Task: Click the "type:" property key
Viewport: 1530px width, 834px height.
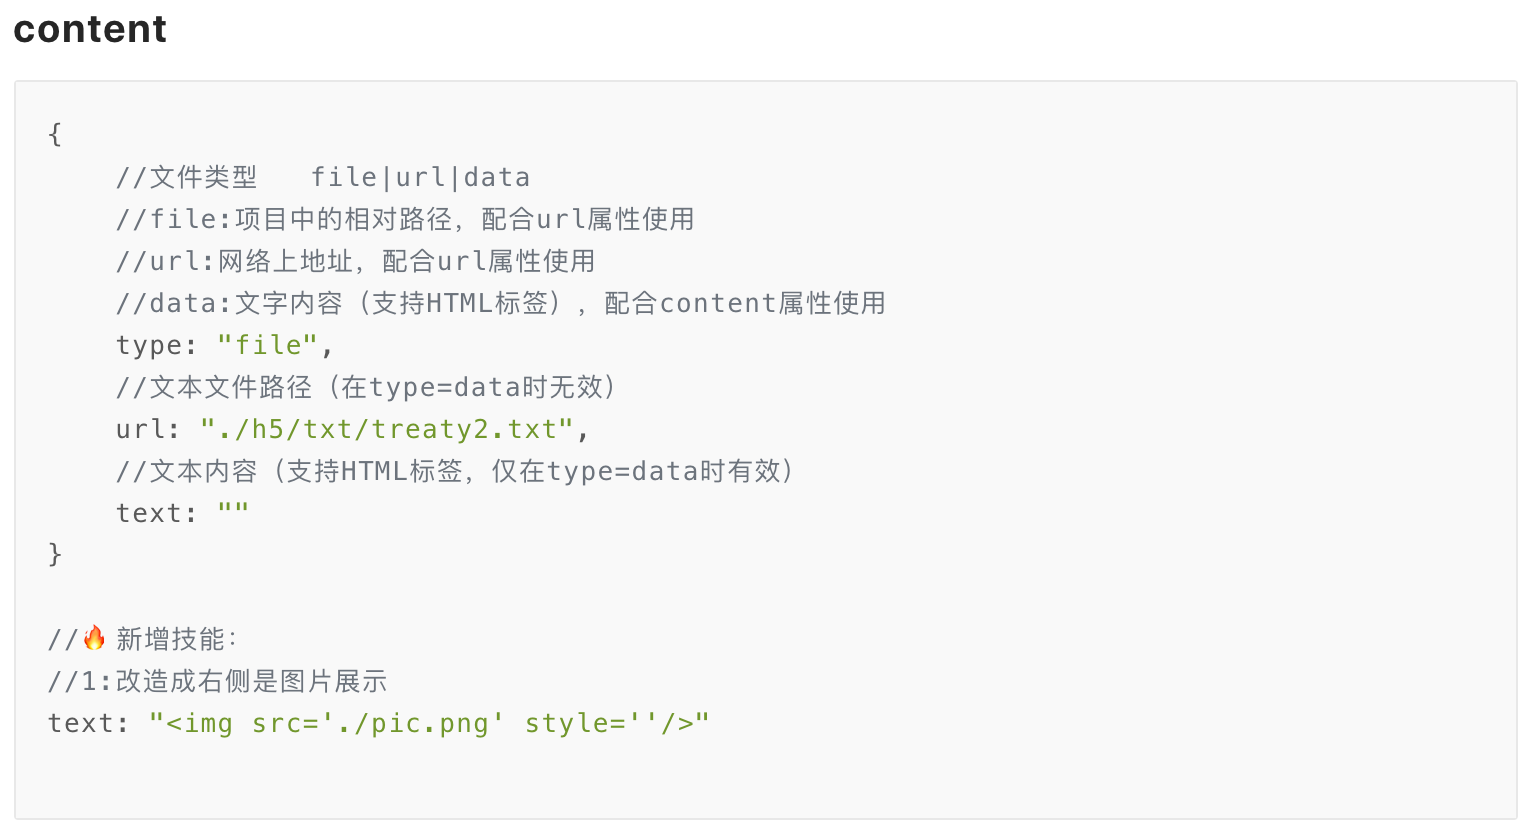Action: tap(157, 346)
